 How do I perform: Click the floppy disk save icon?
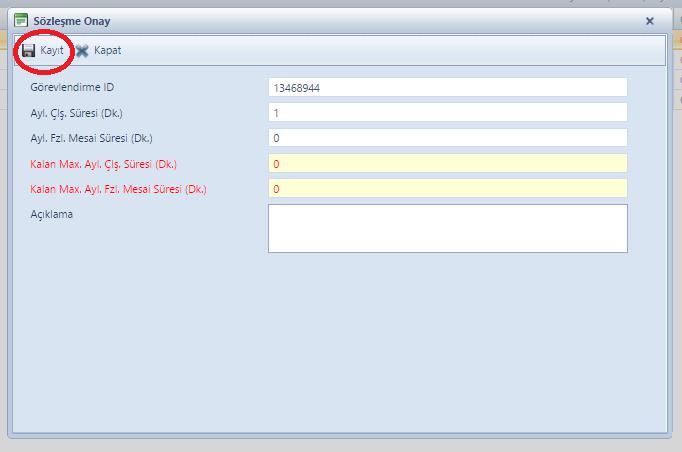28,50
